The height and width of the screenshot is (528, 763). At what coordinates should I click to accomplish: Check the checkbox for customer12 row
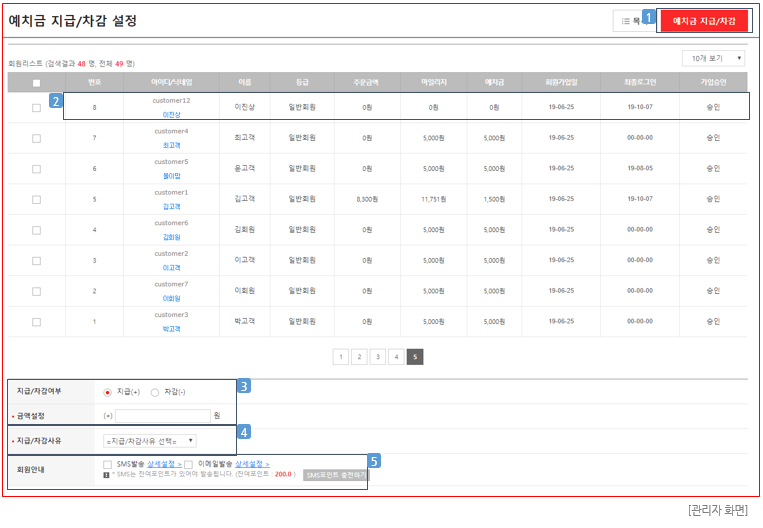(x=36, y=107)
